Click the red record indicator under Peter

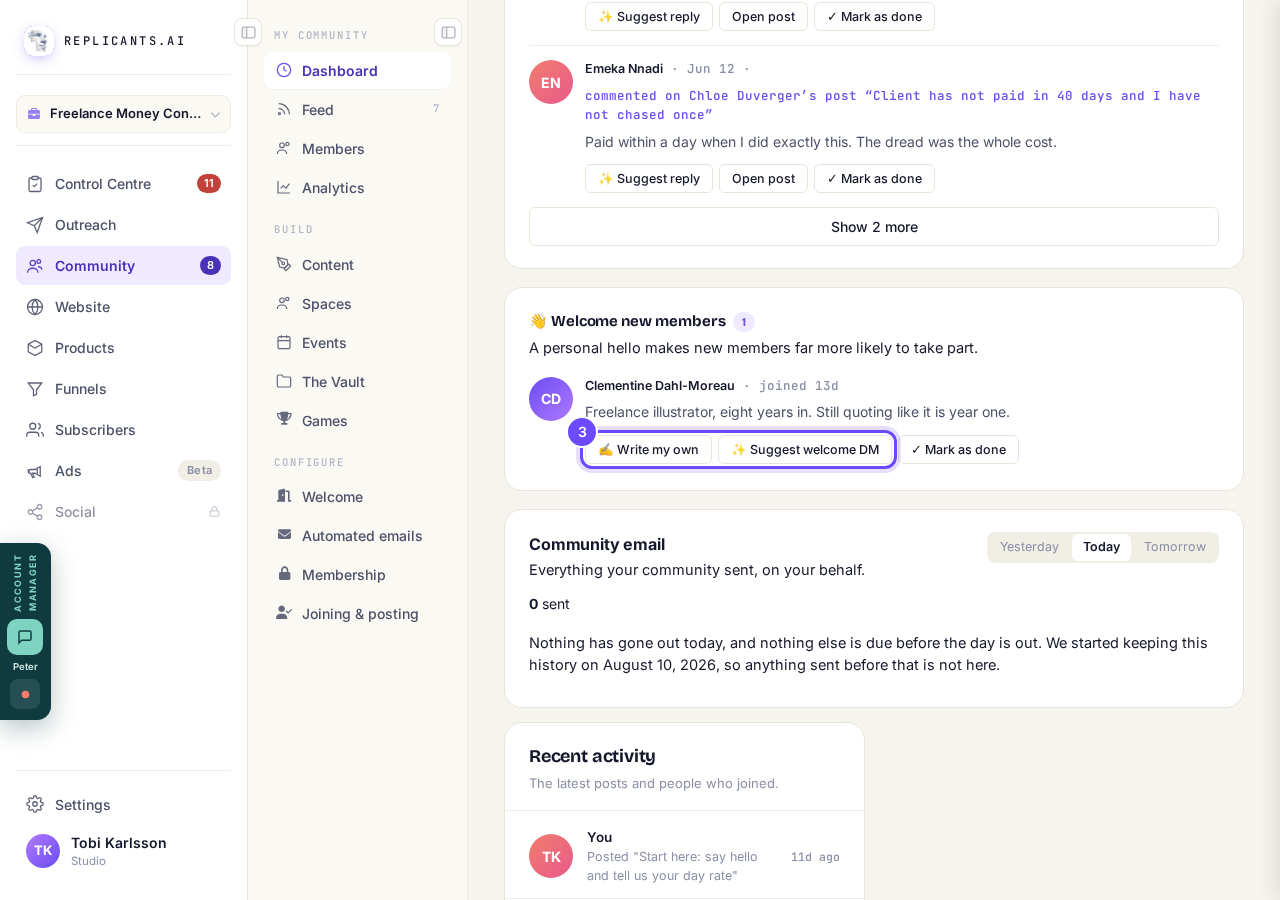[x=25, y=694]
